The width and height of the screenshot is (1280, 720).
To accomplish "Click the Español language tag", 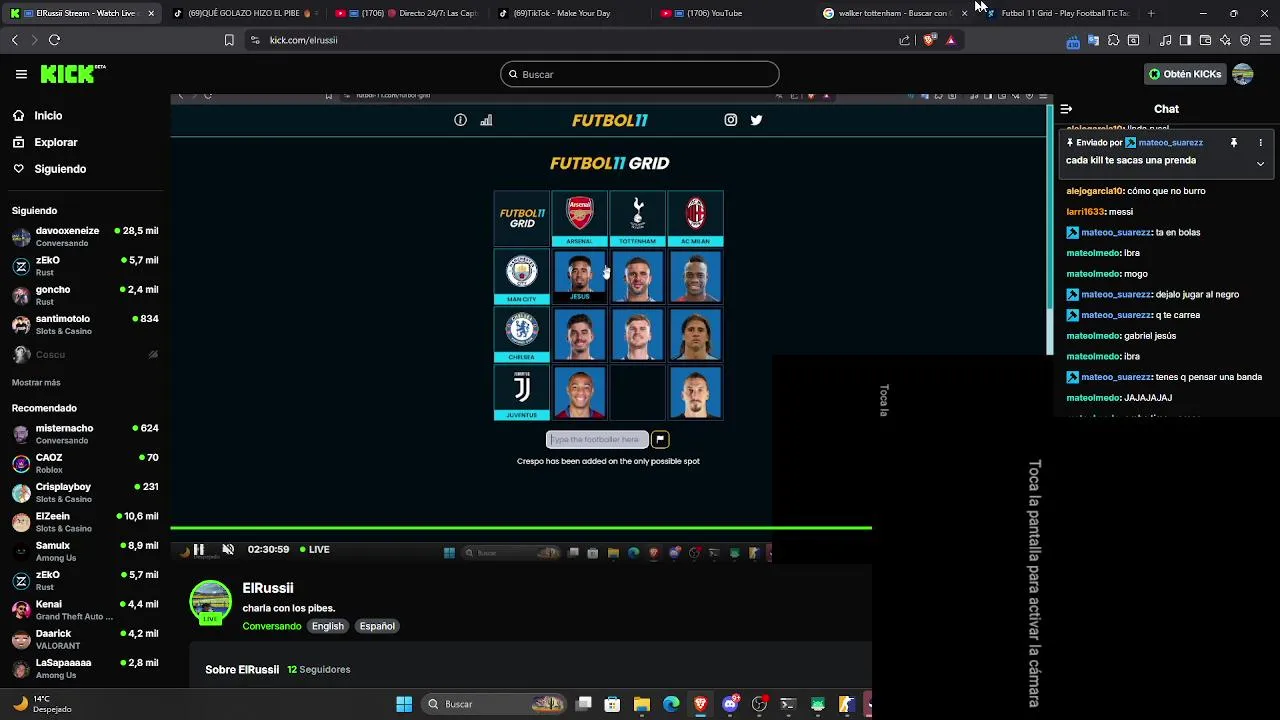I will pos(377,626).
